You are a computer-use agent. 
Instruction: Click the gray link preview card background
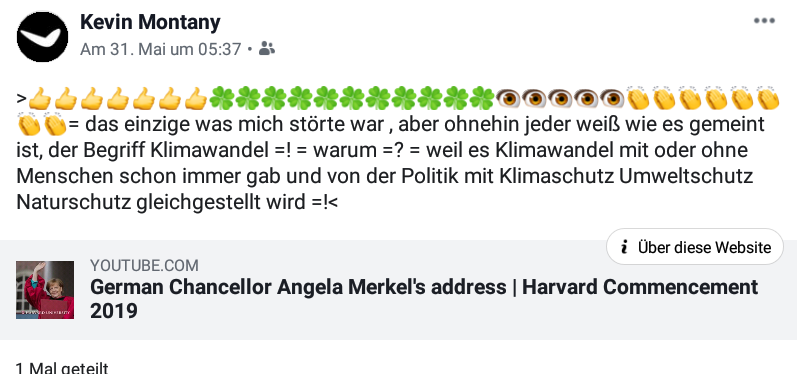coord(398,290)
